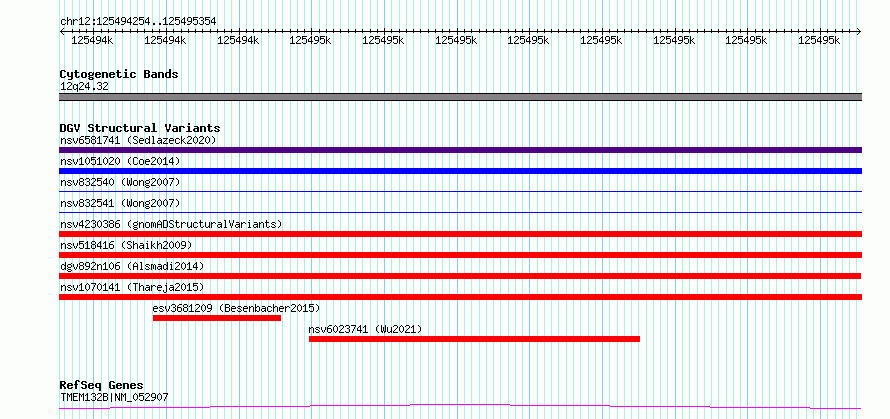The width and height of the screenshot is (890, 419).
Task: Open the RefSeq Genes track title
Action: tap(102, 386)
